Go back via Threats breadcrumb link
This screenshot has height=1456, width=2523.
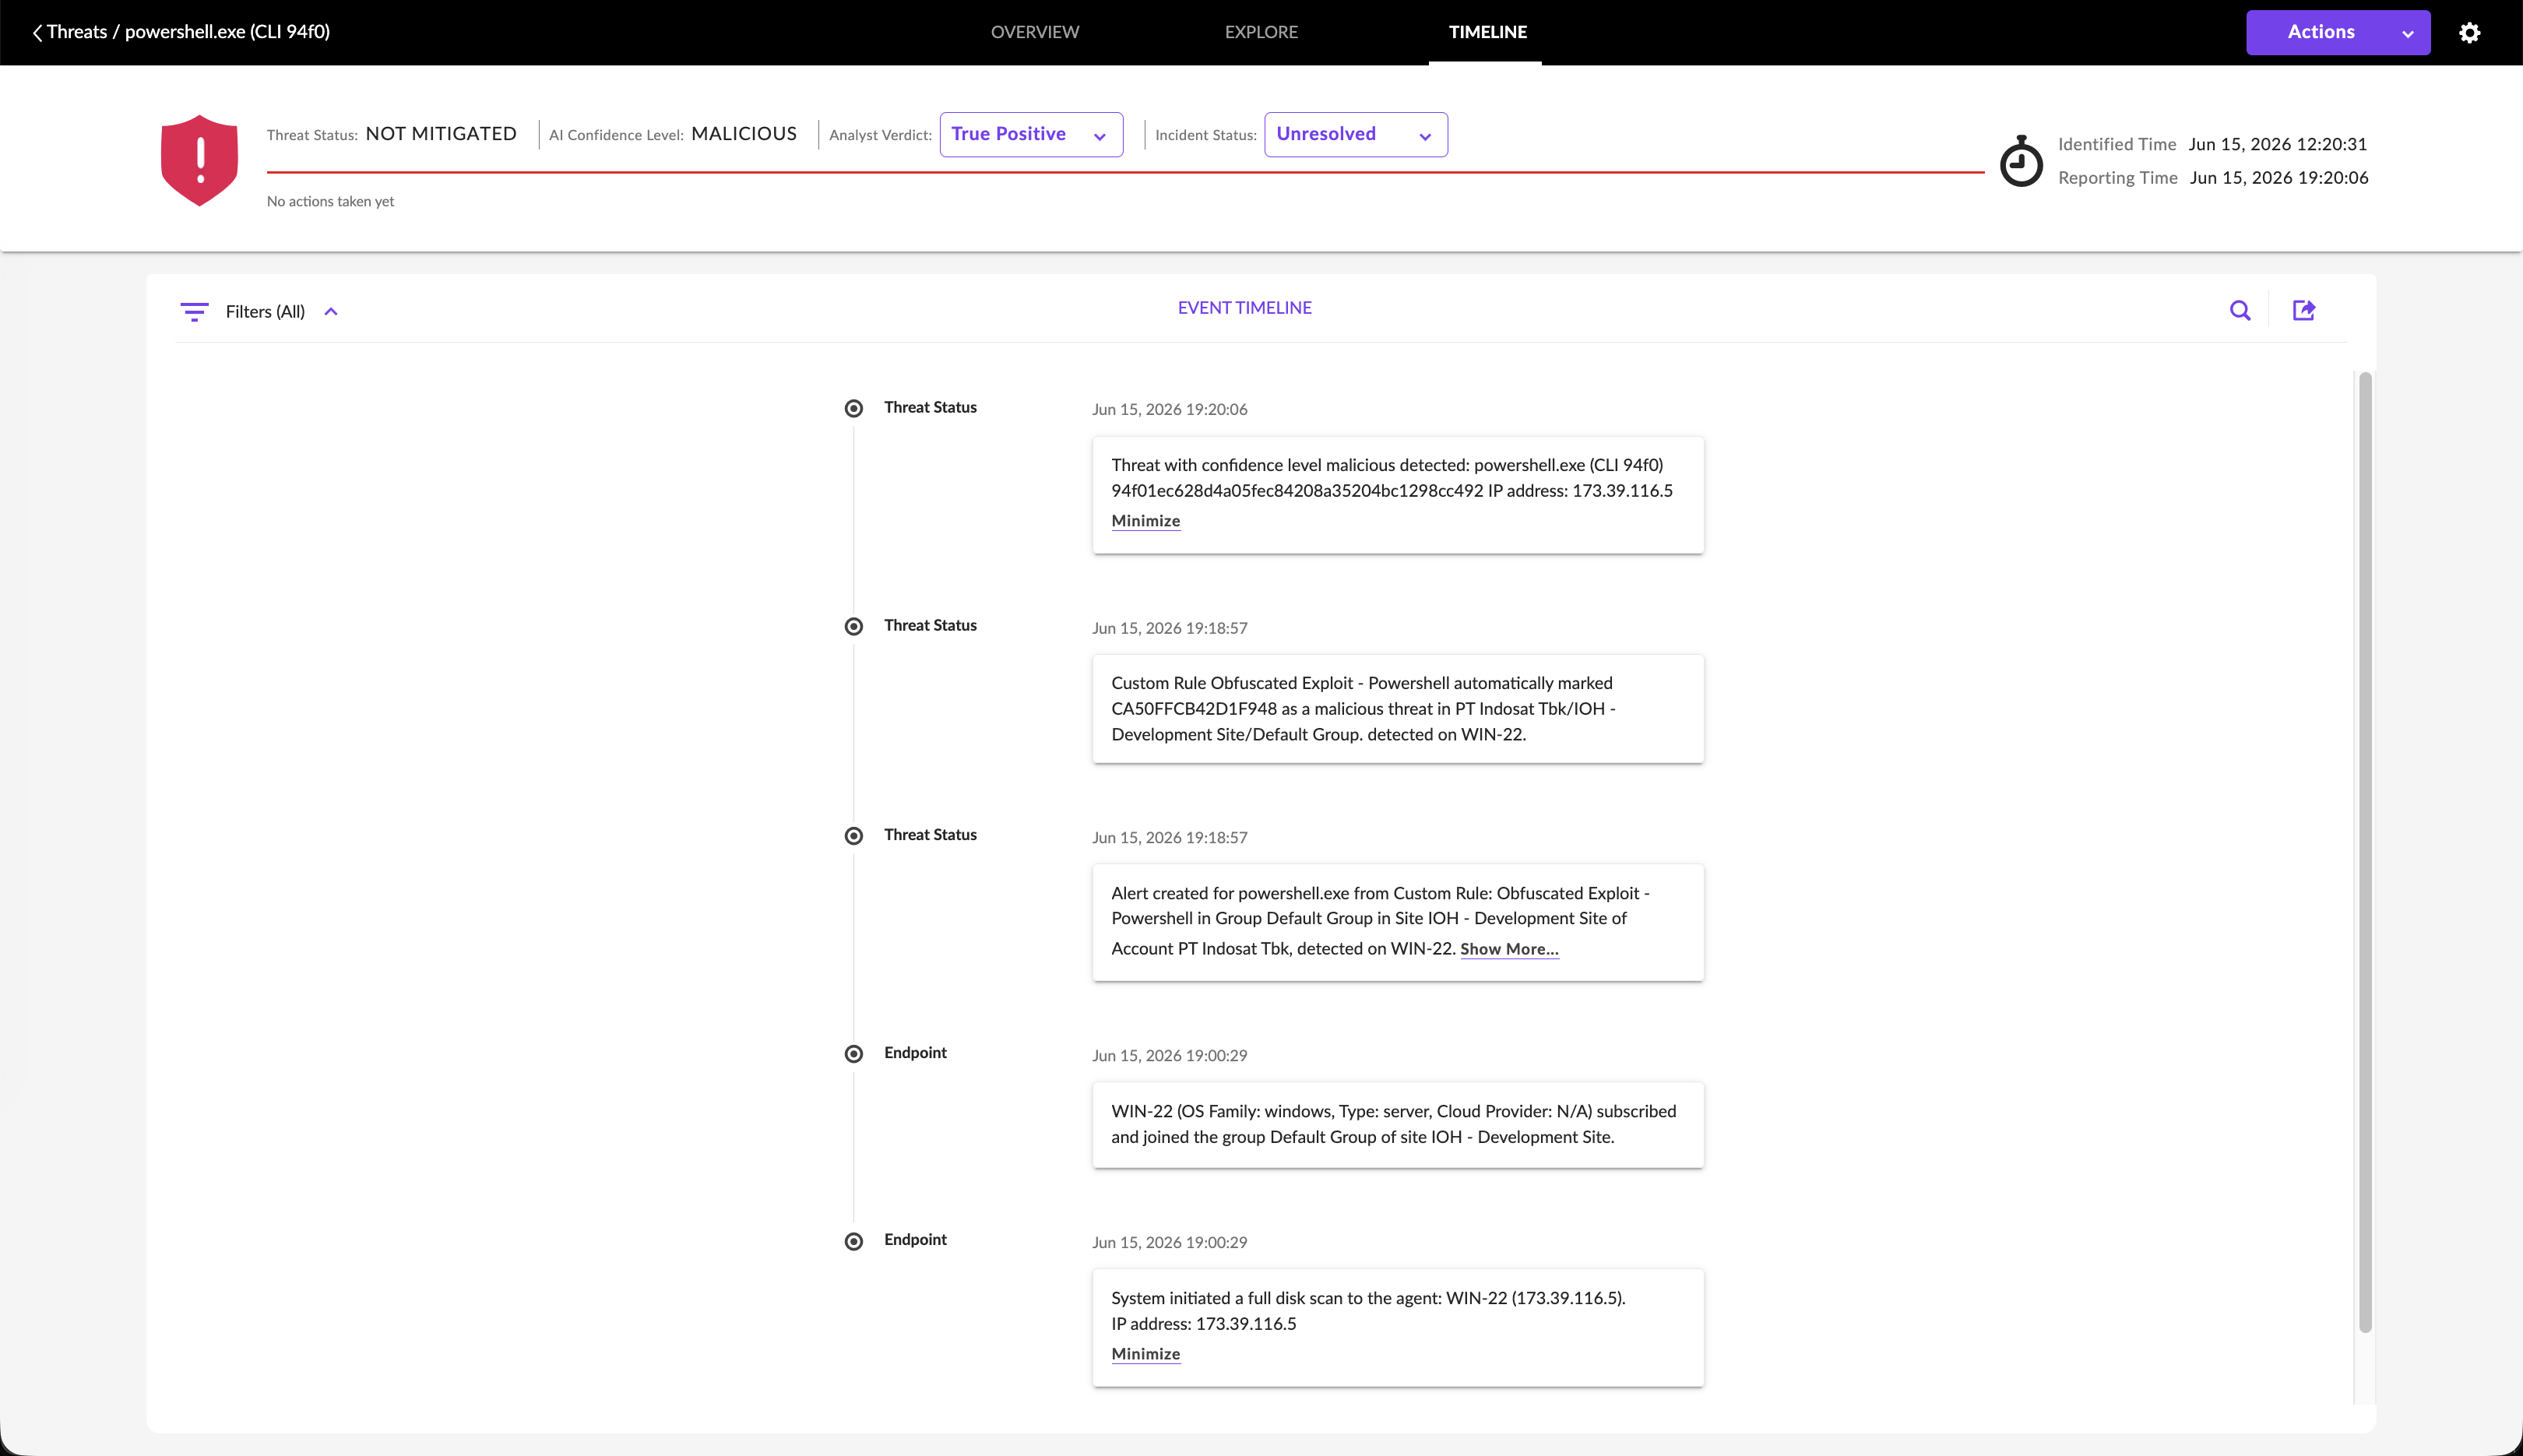pyautogui.click(x=77, y=32)
